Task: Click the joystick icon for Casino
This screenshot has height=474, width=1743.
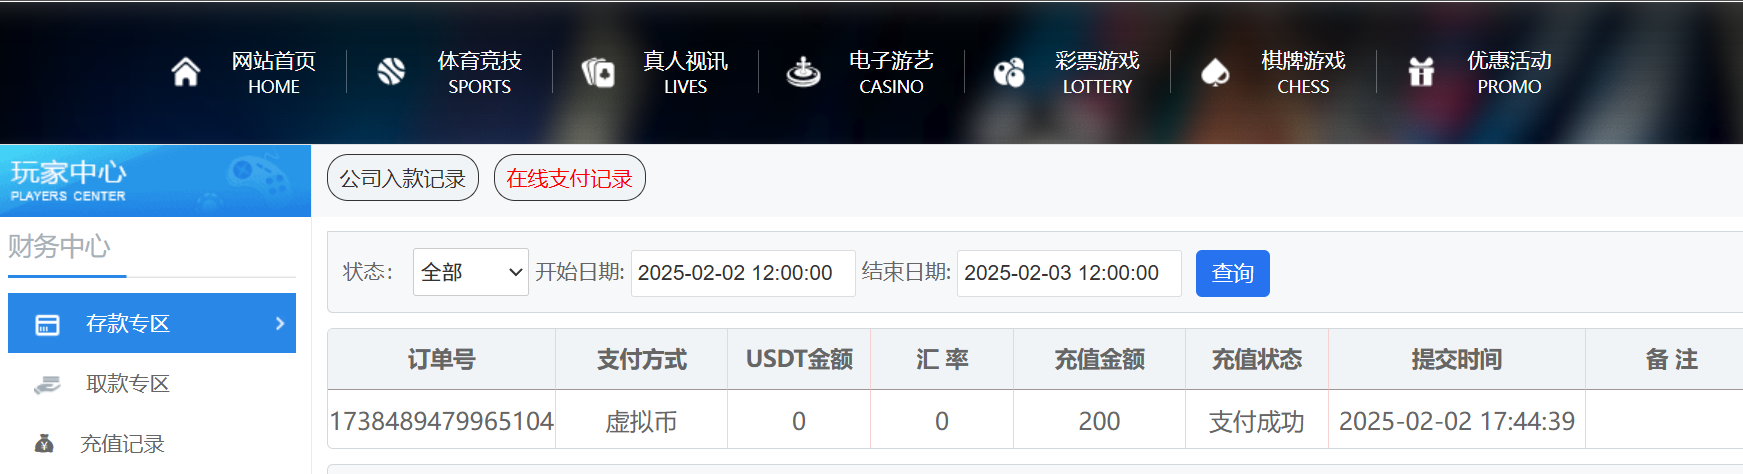Action: coord(803,72)
